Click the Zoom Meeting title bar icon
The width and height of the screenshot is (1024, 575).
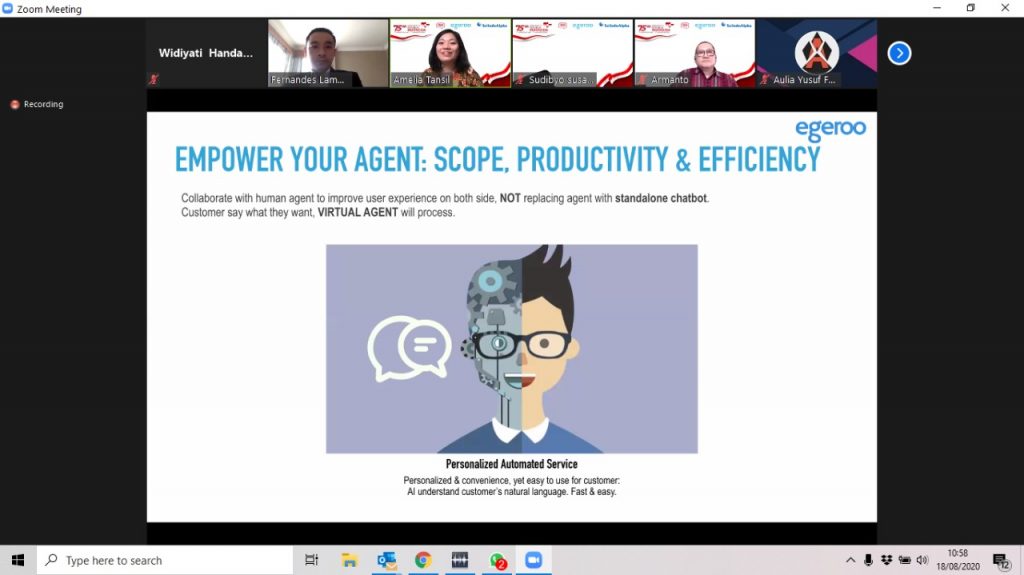click(8, 9)
